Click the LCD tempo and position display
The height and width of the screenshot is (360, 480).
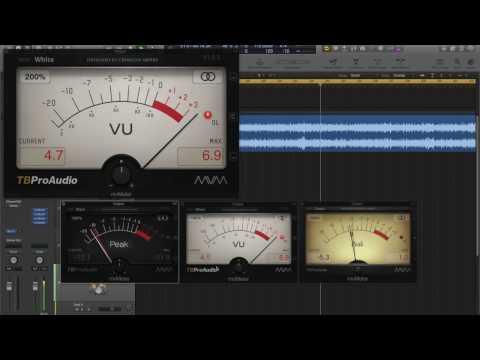(x=278, y=50)
